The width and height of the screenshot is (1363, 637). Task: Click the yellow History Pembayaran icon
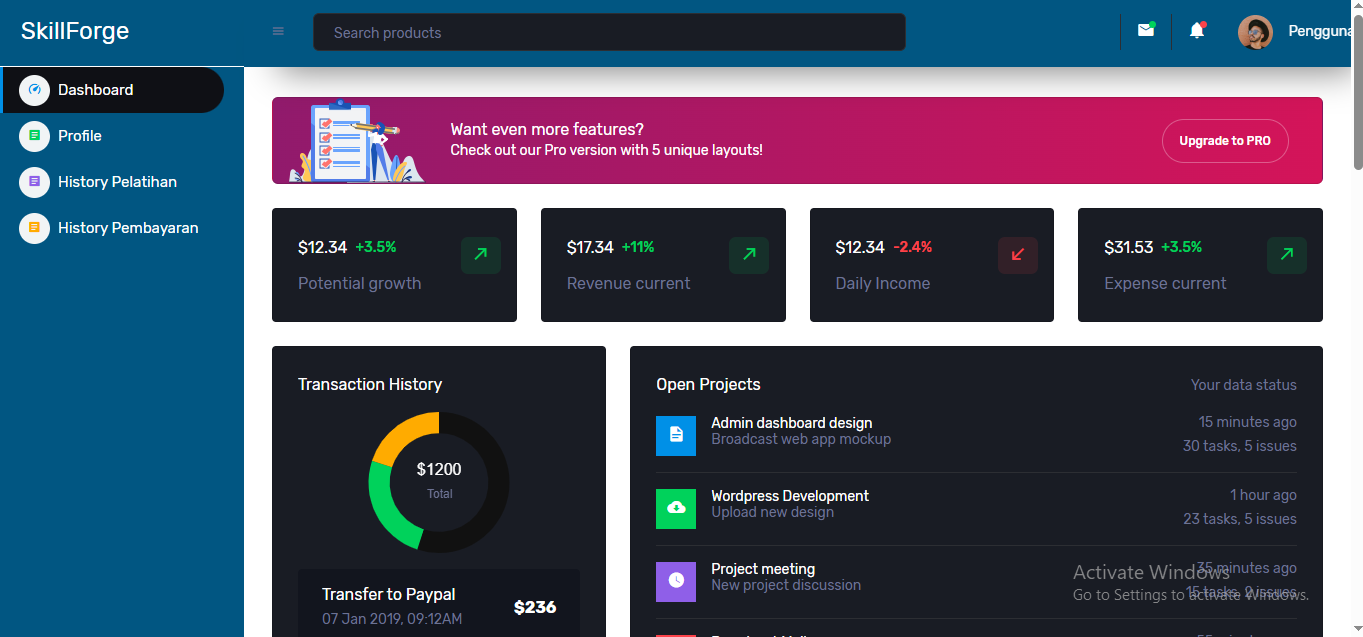(34, 228)
